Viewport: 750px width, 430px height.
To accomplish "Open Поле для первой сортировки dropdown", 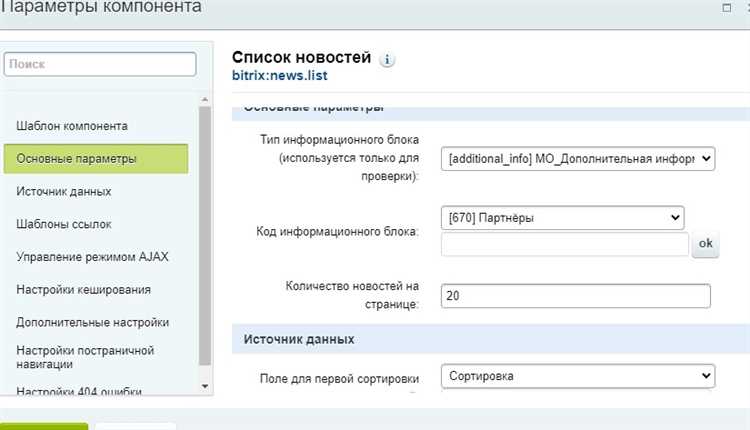I will 578,376.
